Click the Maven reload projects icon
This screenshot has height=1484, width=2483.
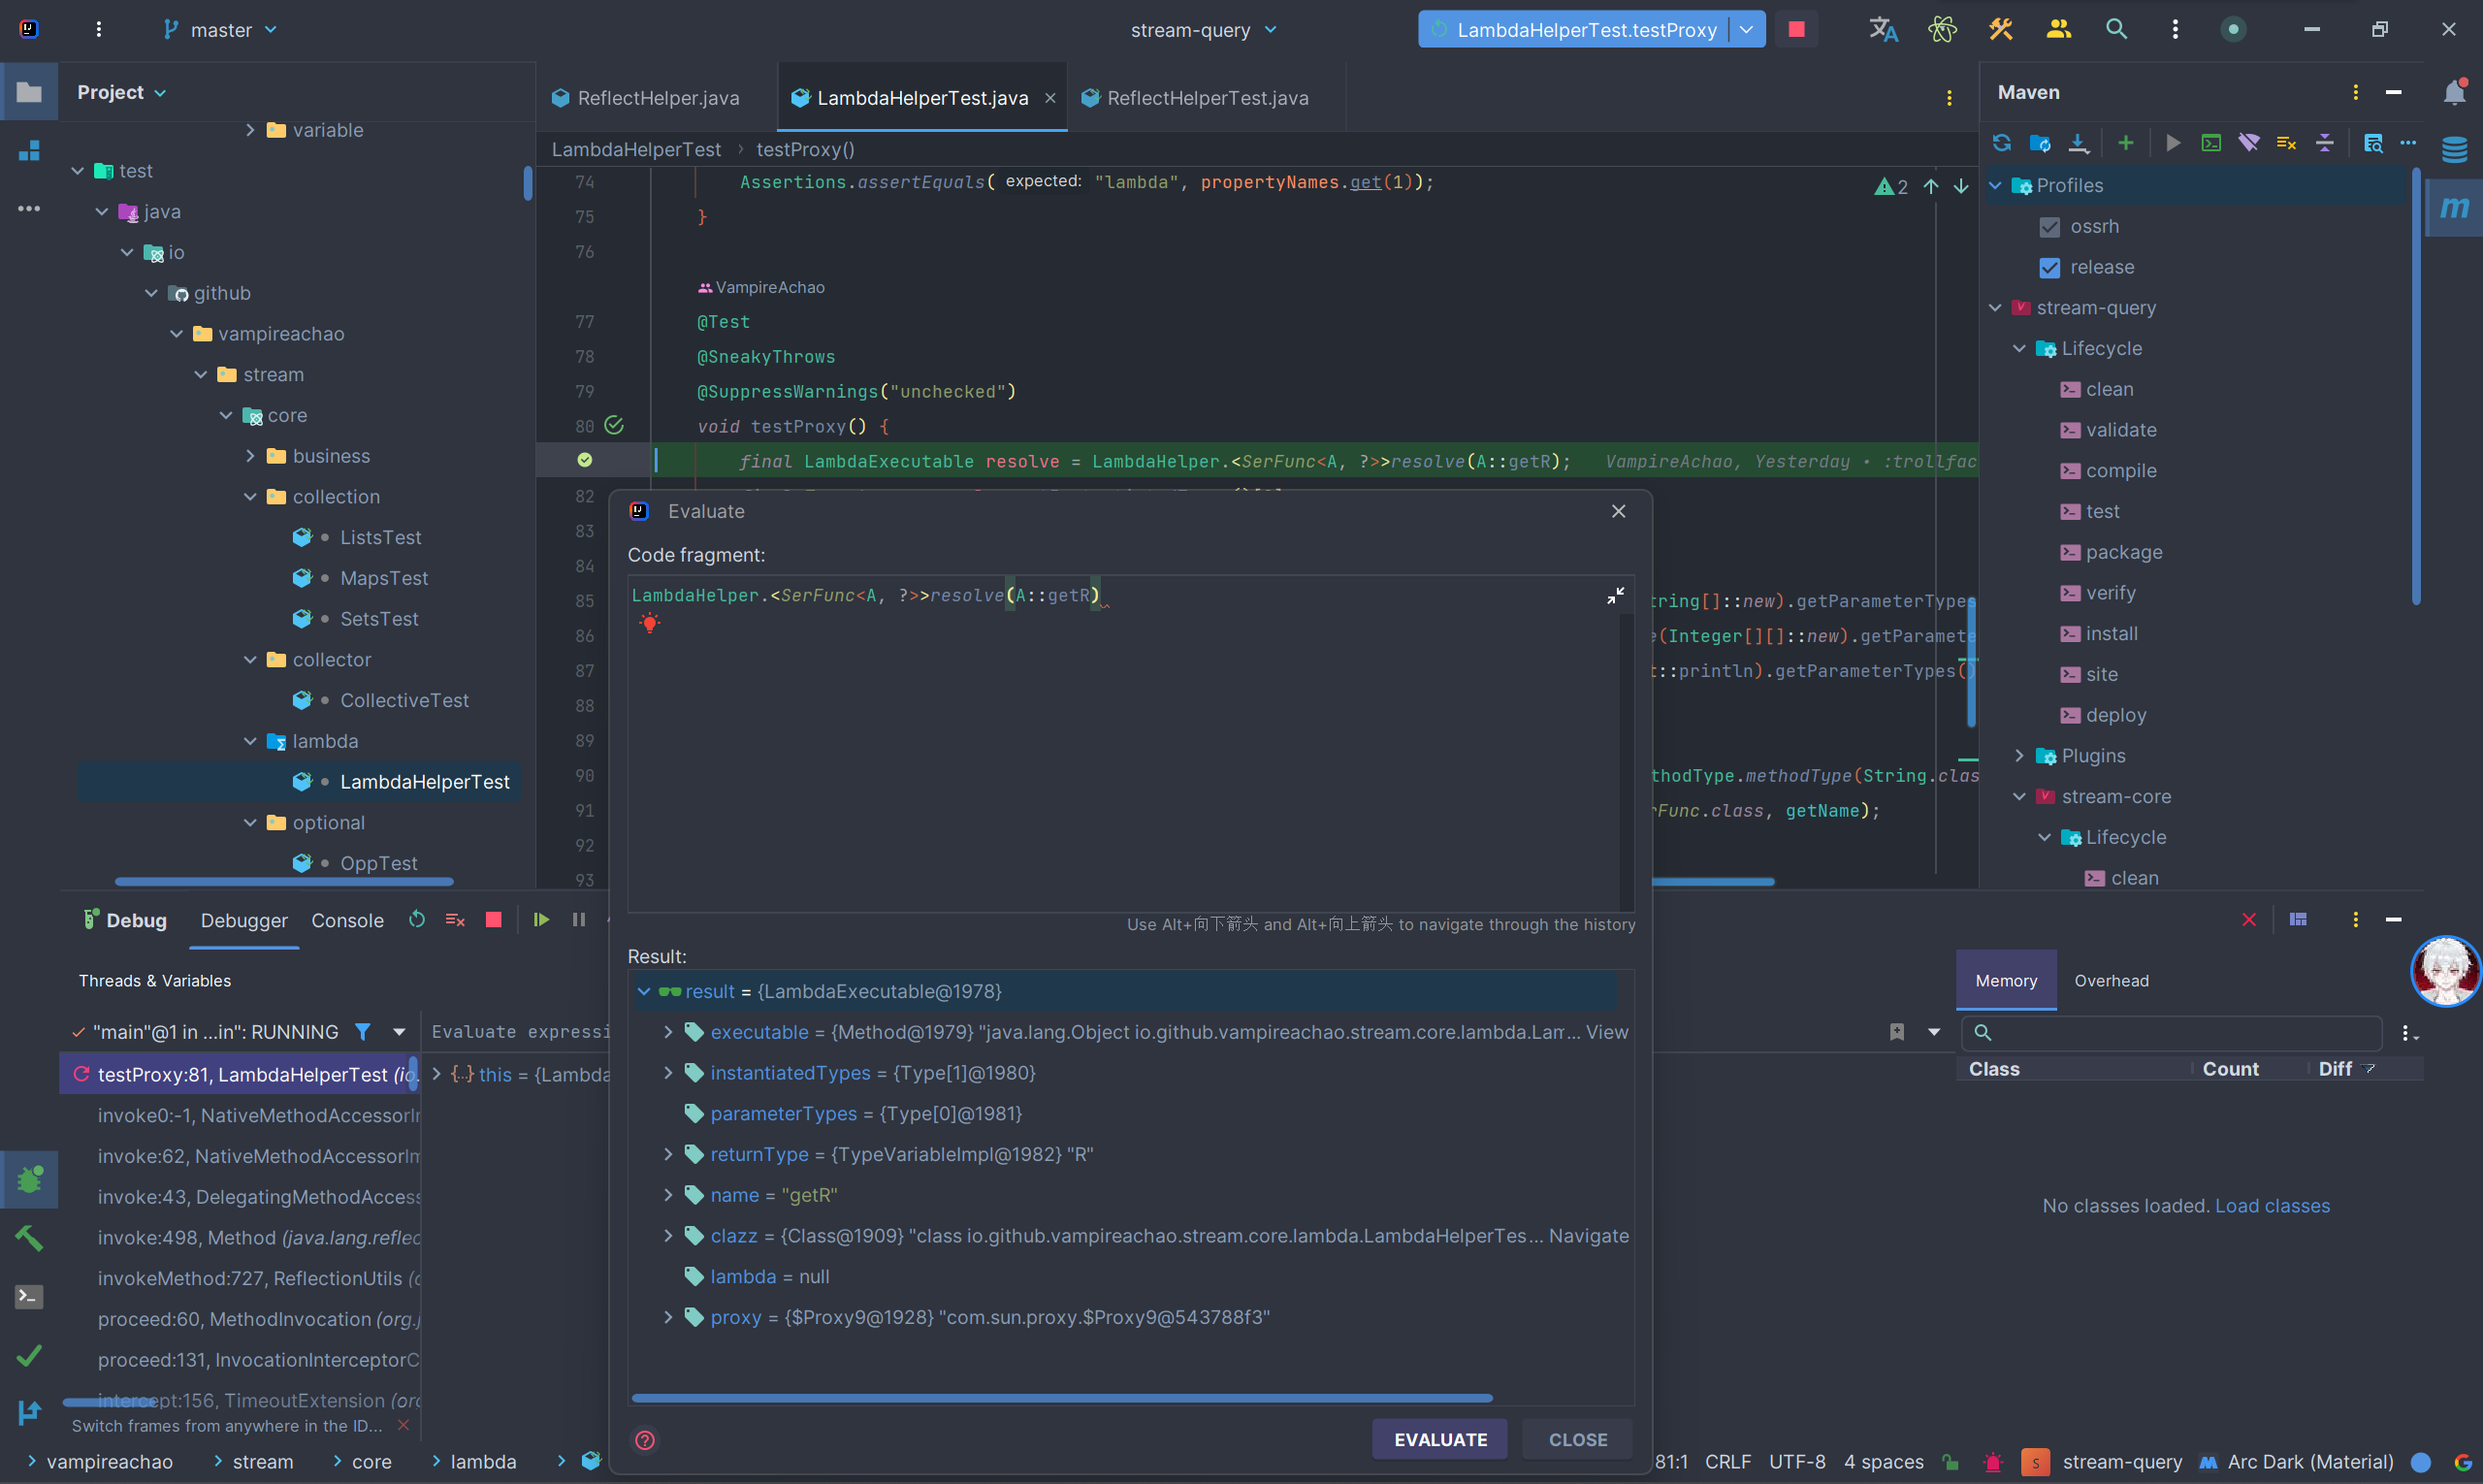coord(2001,143)
